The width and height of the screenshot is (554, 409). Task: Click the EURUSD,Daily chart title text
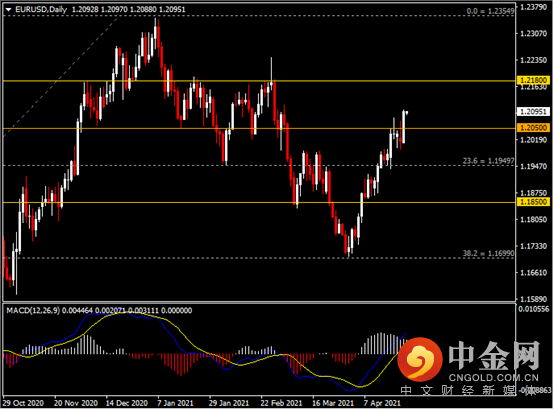point(41,10)
